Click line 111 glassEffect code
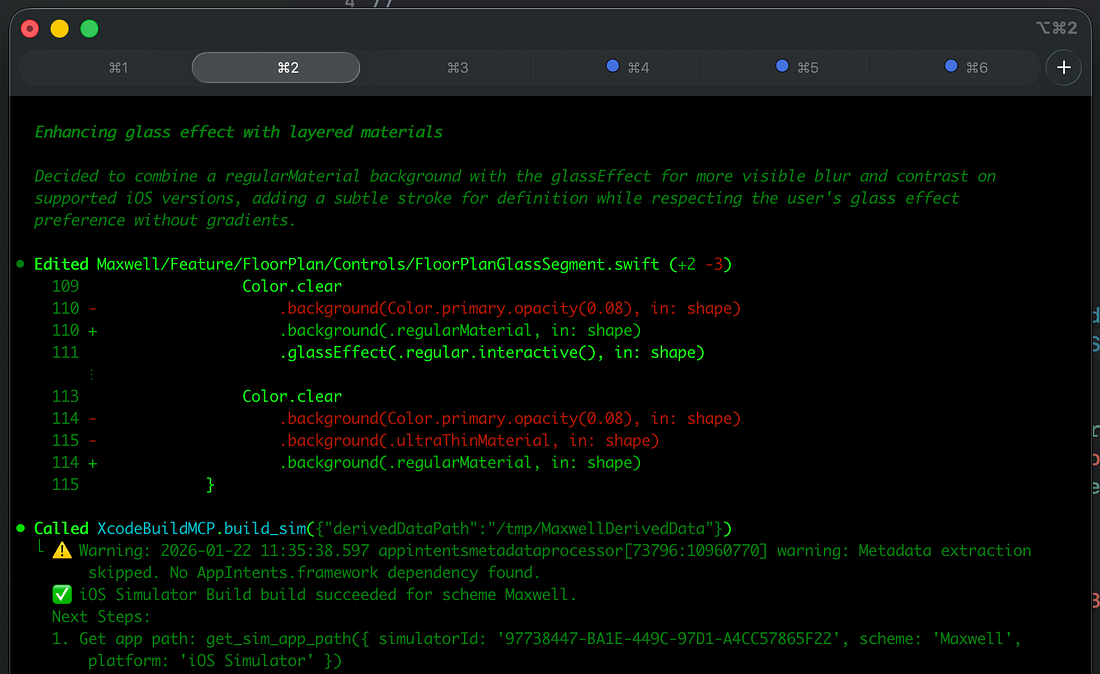This screenshot has width=1100, height=674. tap(492, 353)
